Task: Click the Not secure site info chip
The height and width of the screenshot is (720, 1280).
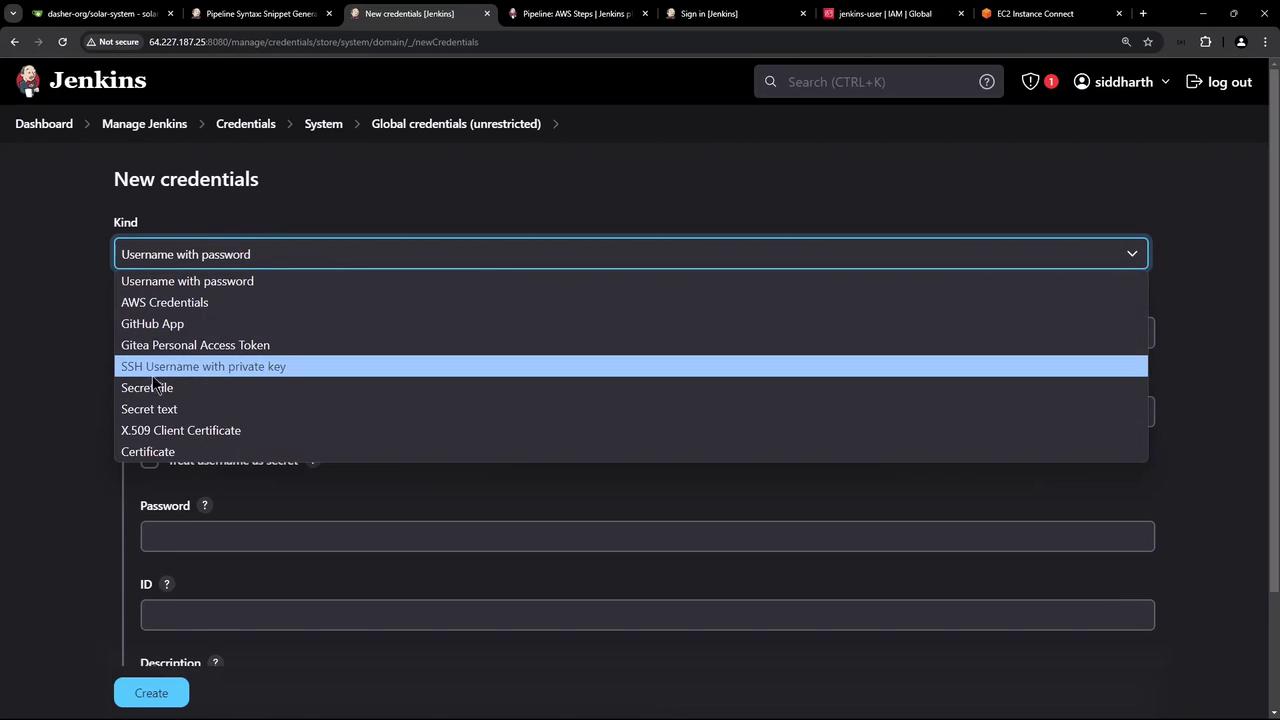Action: point(113,42)
